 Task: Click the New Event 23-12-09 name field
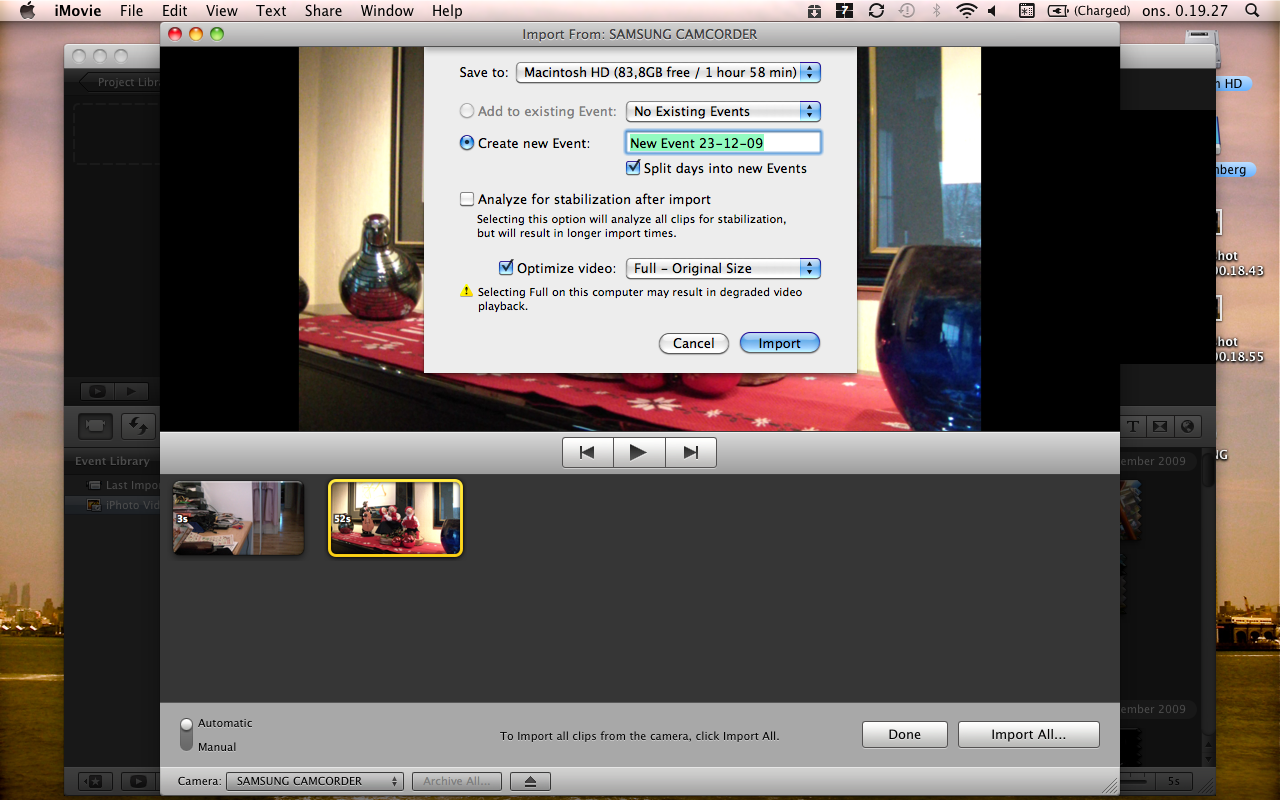click(723, 143)
